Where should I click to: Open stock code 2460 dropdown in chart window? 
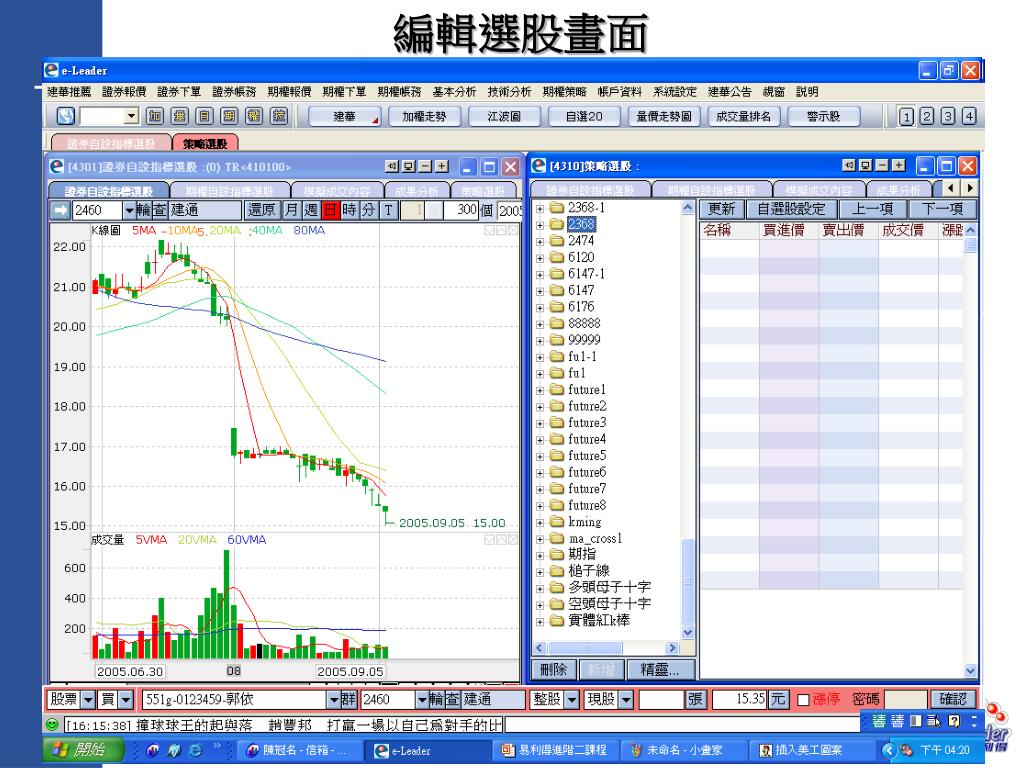tap(129, 210)
